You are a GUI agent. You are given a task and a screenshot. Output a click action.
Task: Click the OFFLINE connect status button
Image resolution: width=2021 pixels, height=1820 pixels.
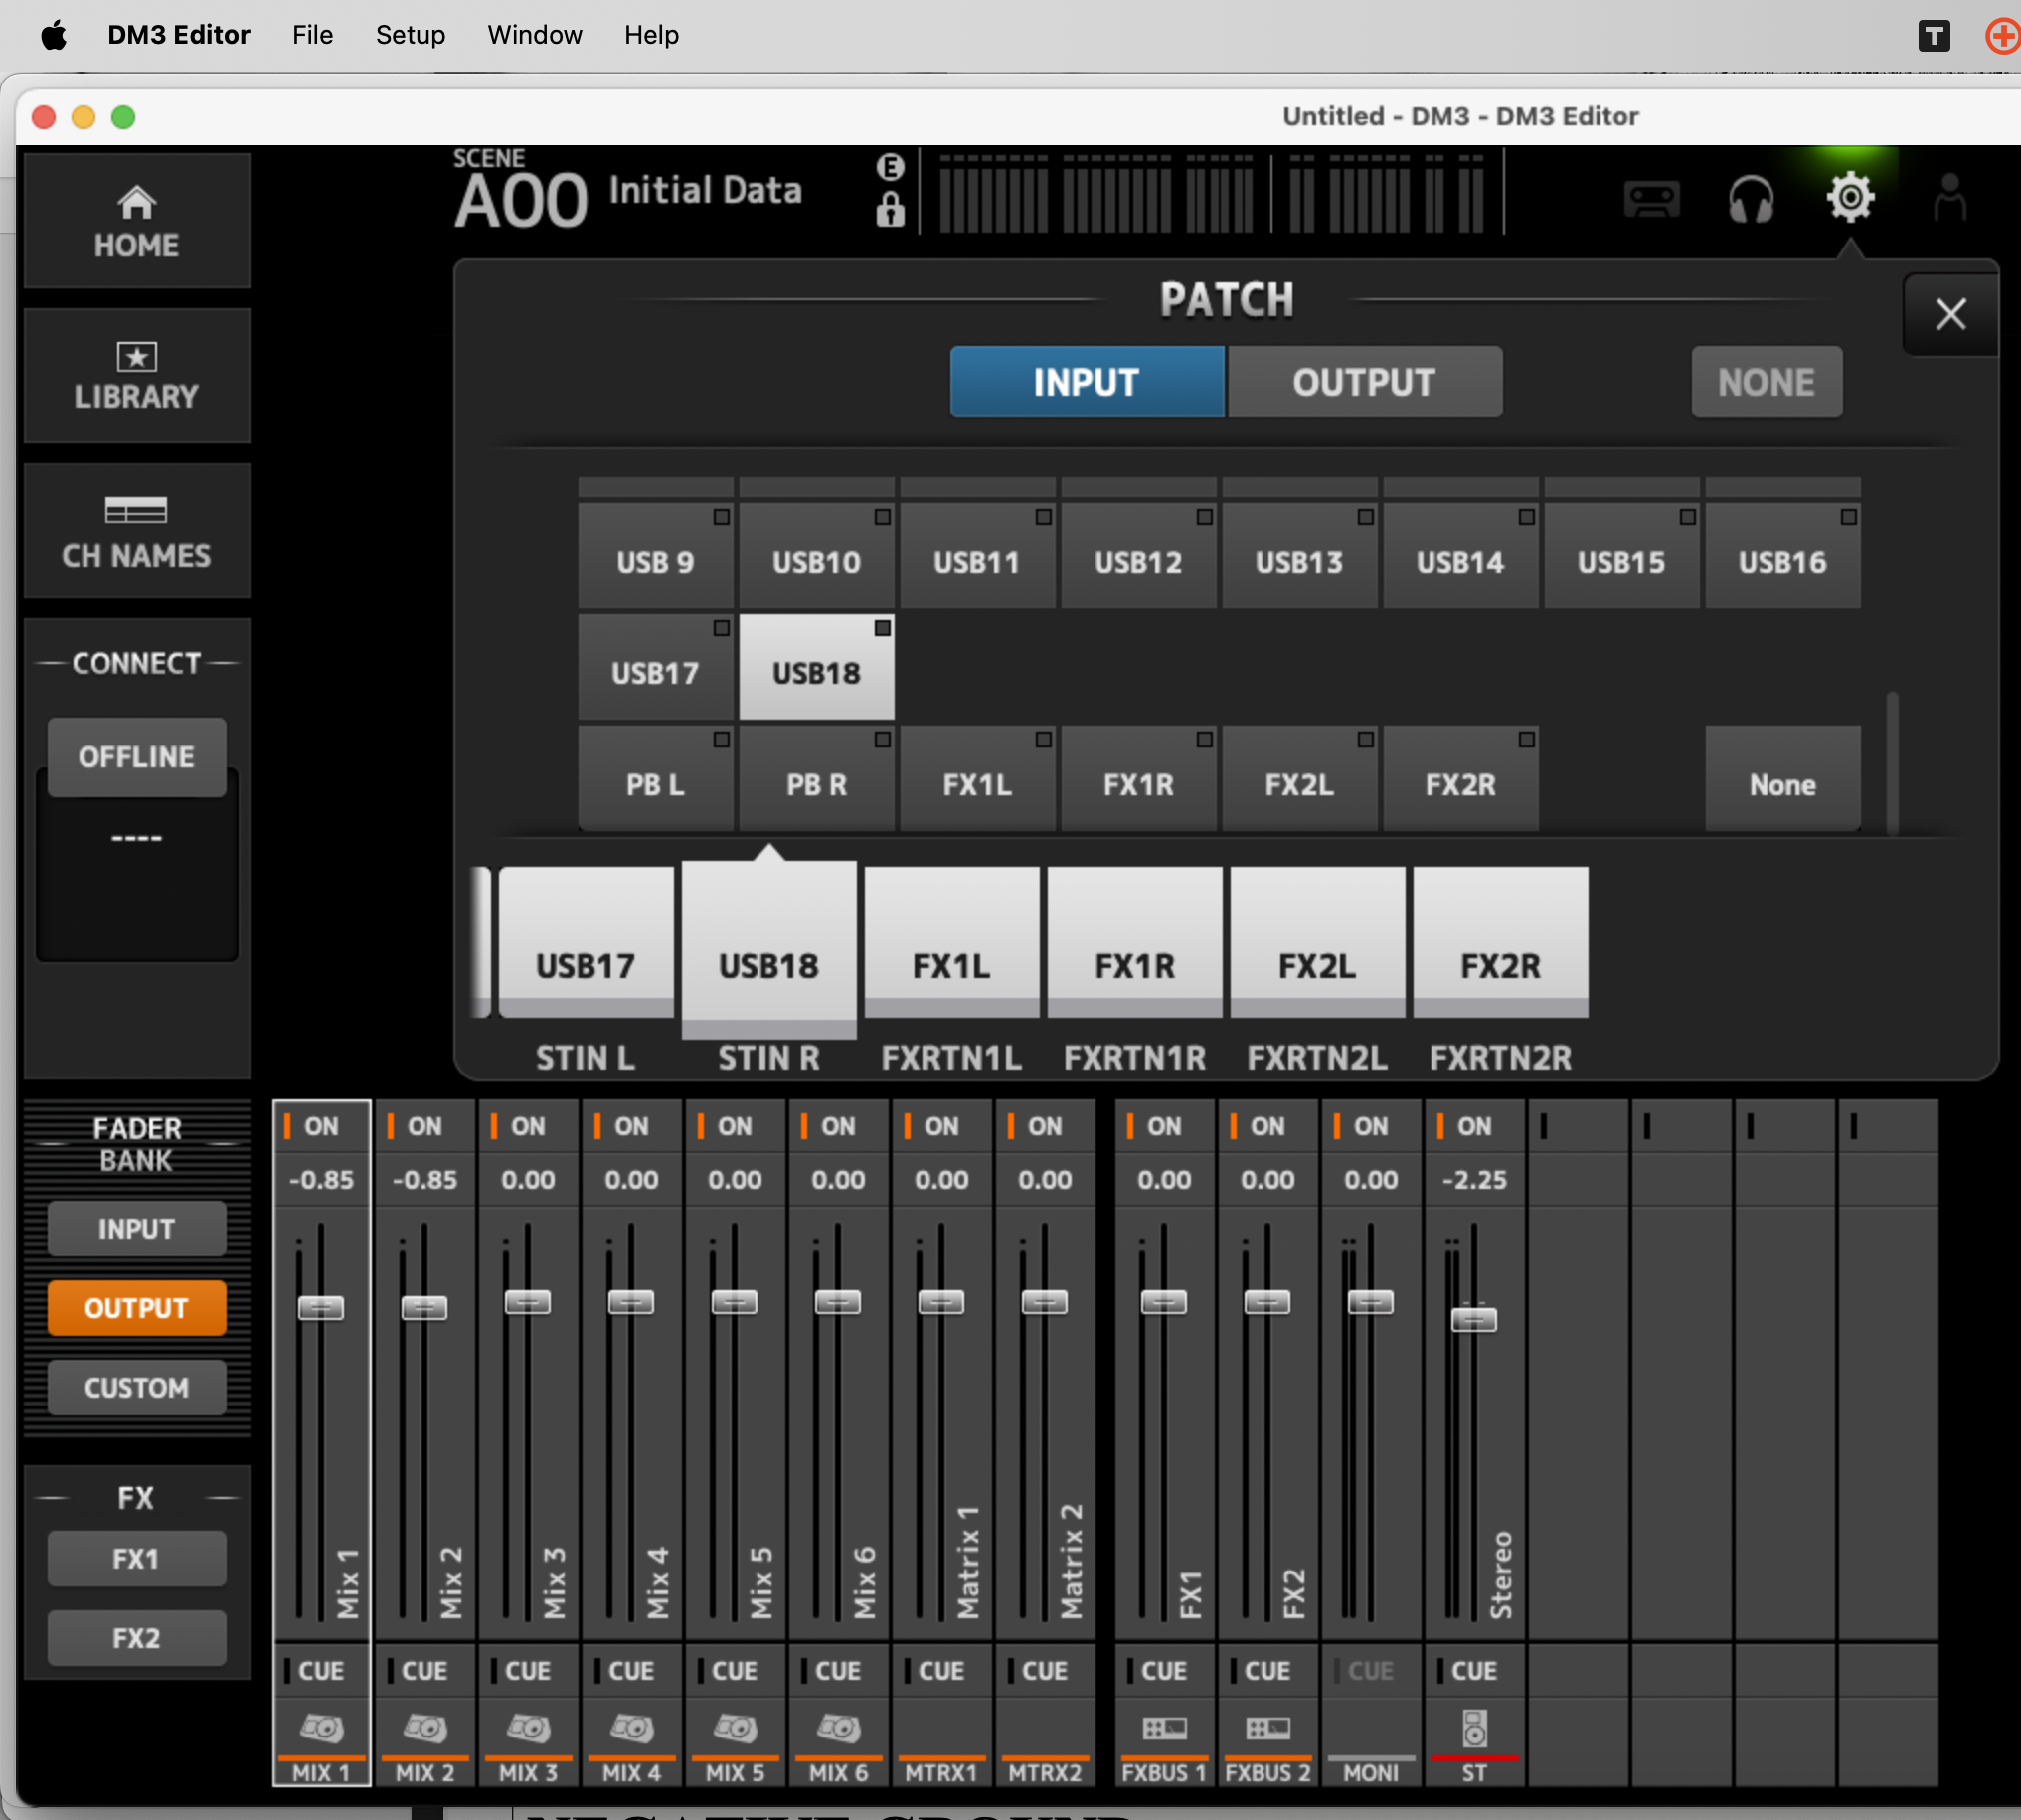137,757
